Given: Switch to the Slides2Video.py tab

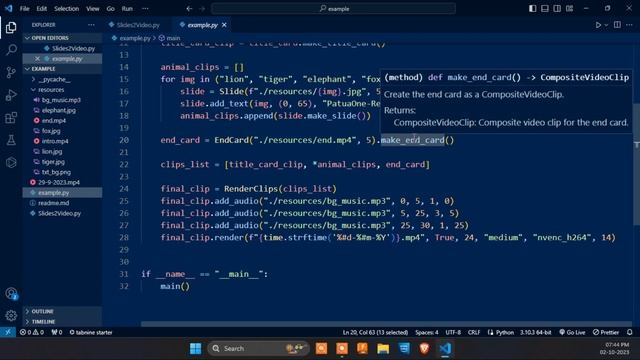Looking at the screenshot, I should click(x=138, y=25).
